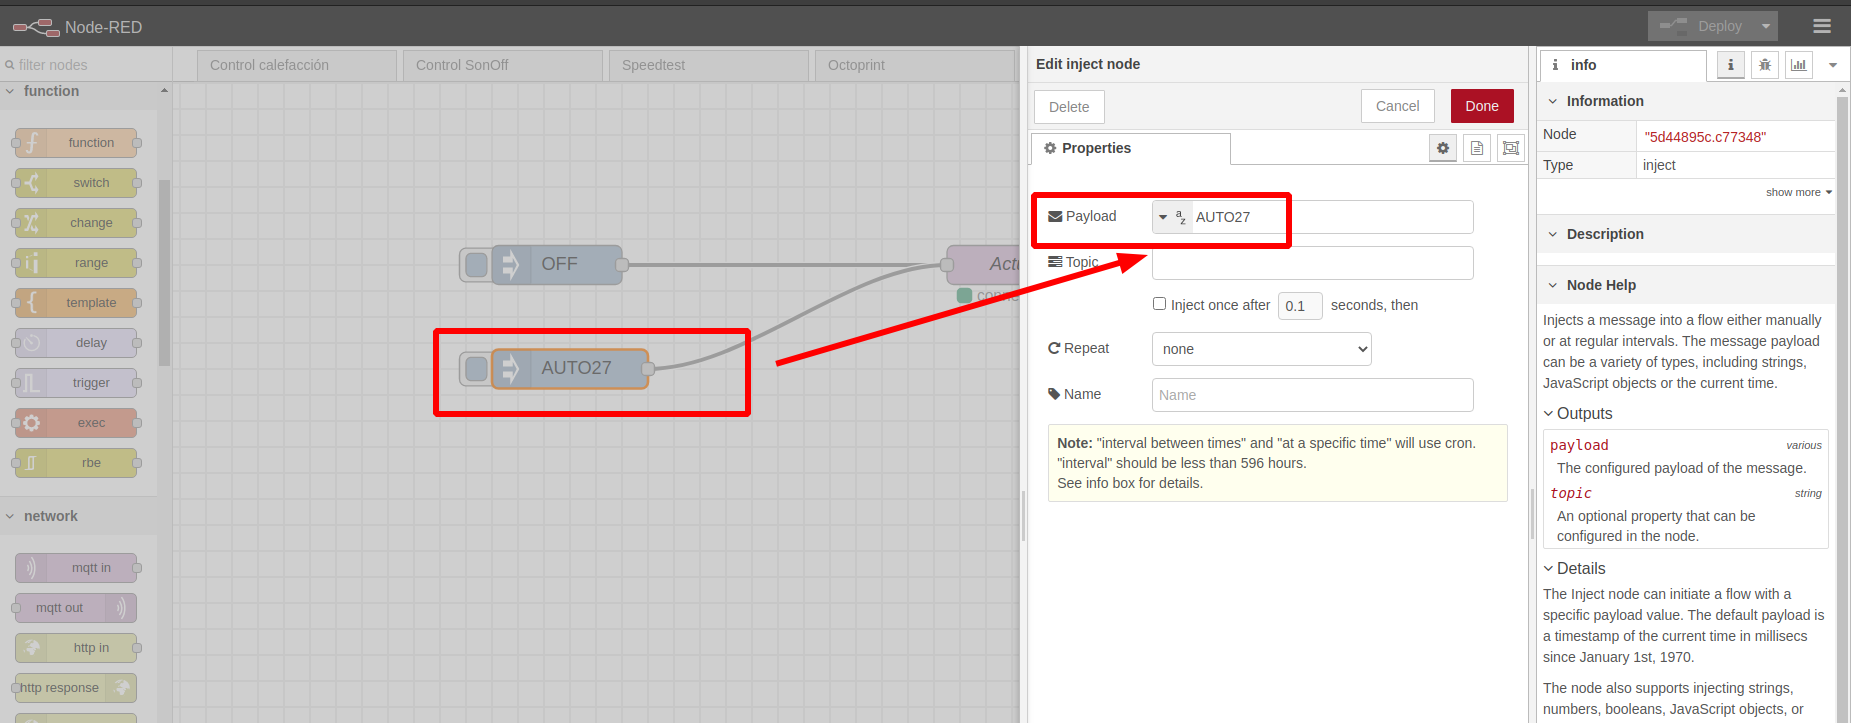Trigger the AUTO27 inject node button
The width and height of the screenshot is (1851, 723).
476,368
